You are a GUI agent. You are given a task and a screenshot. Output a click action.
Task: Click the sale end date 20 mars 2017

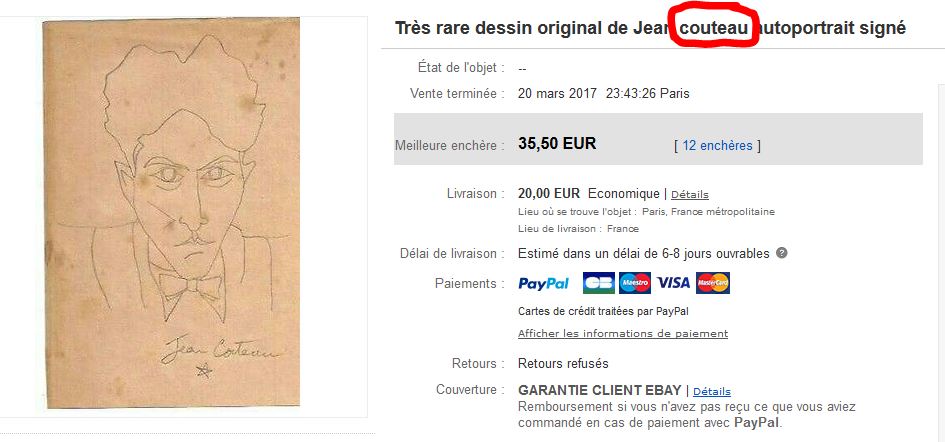coord(557,93)
